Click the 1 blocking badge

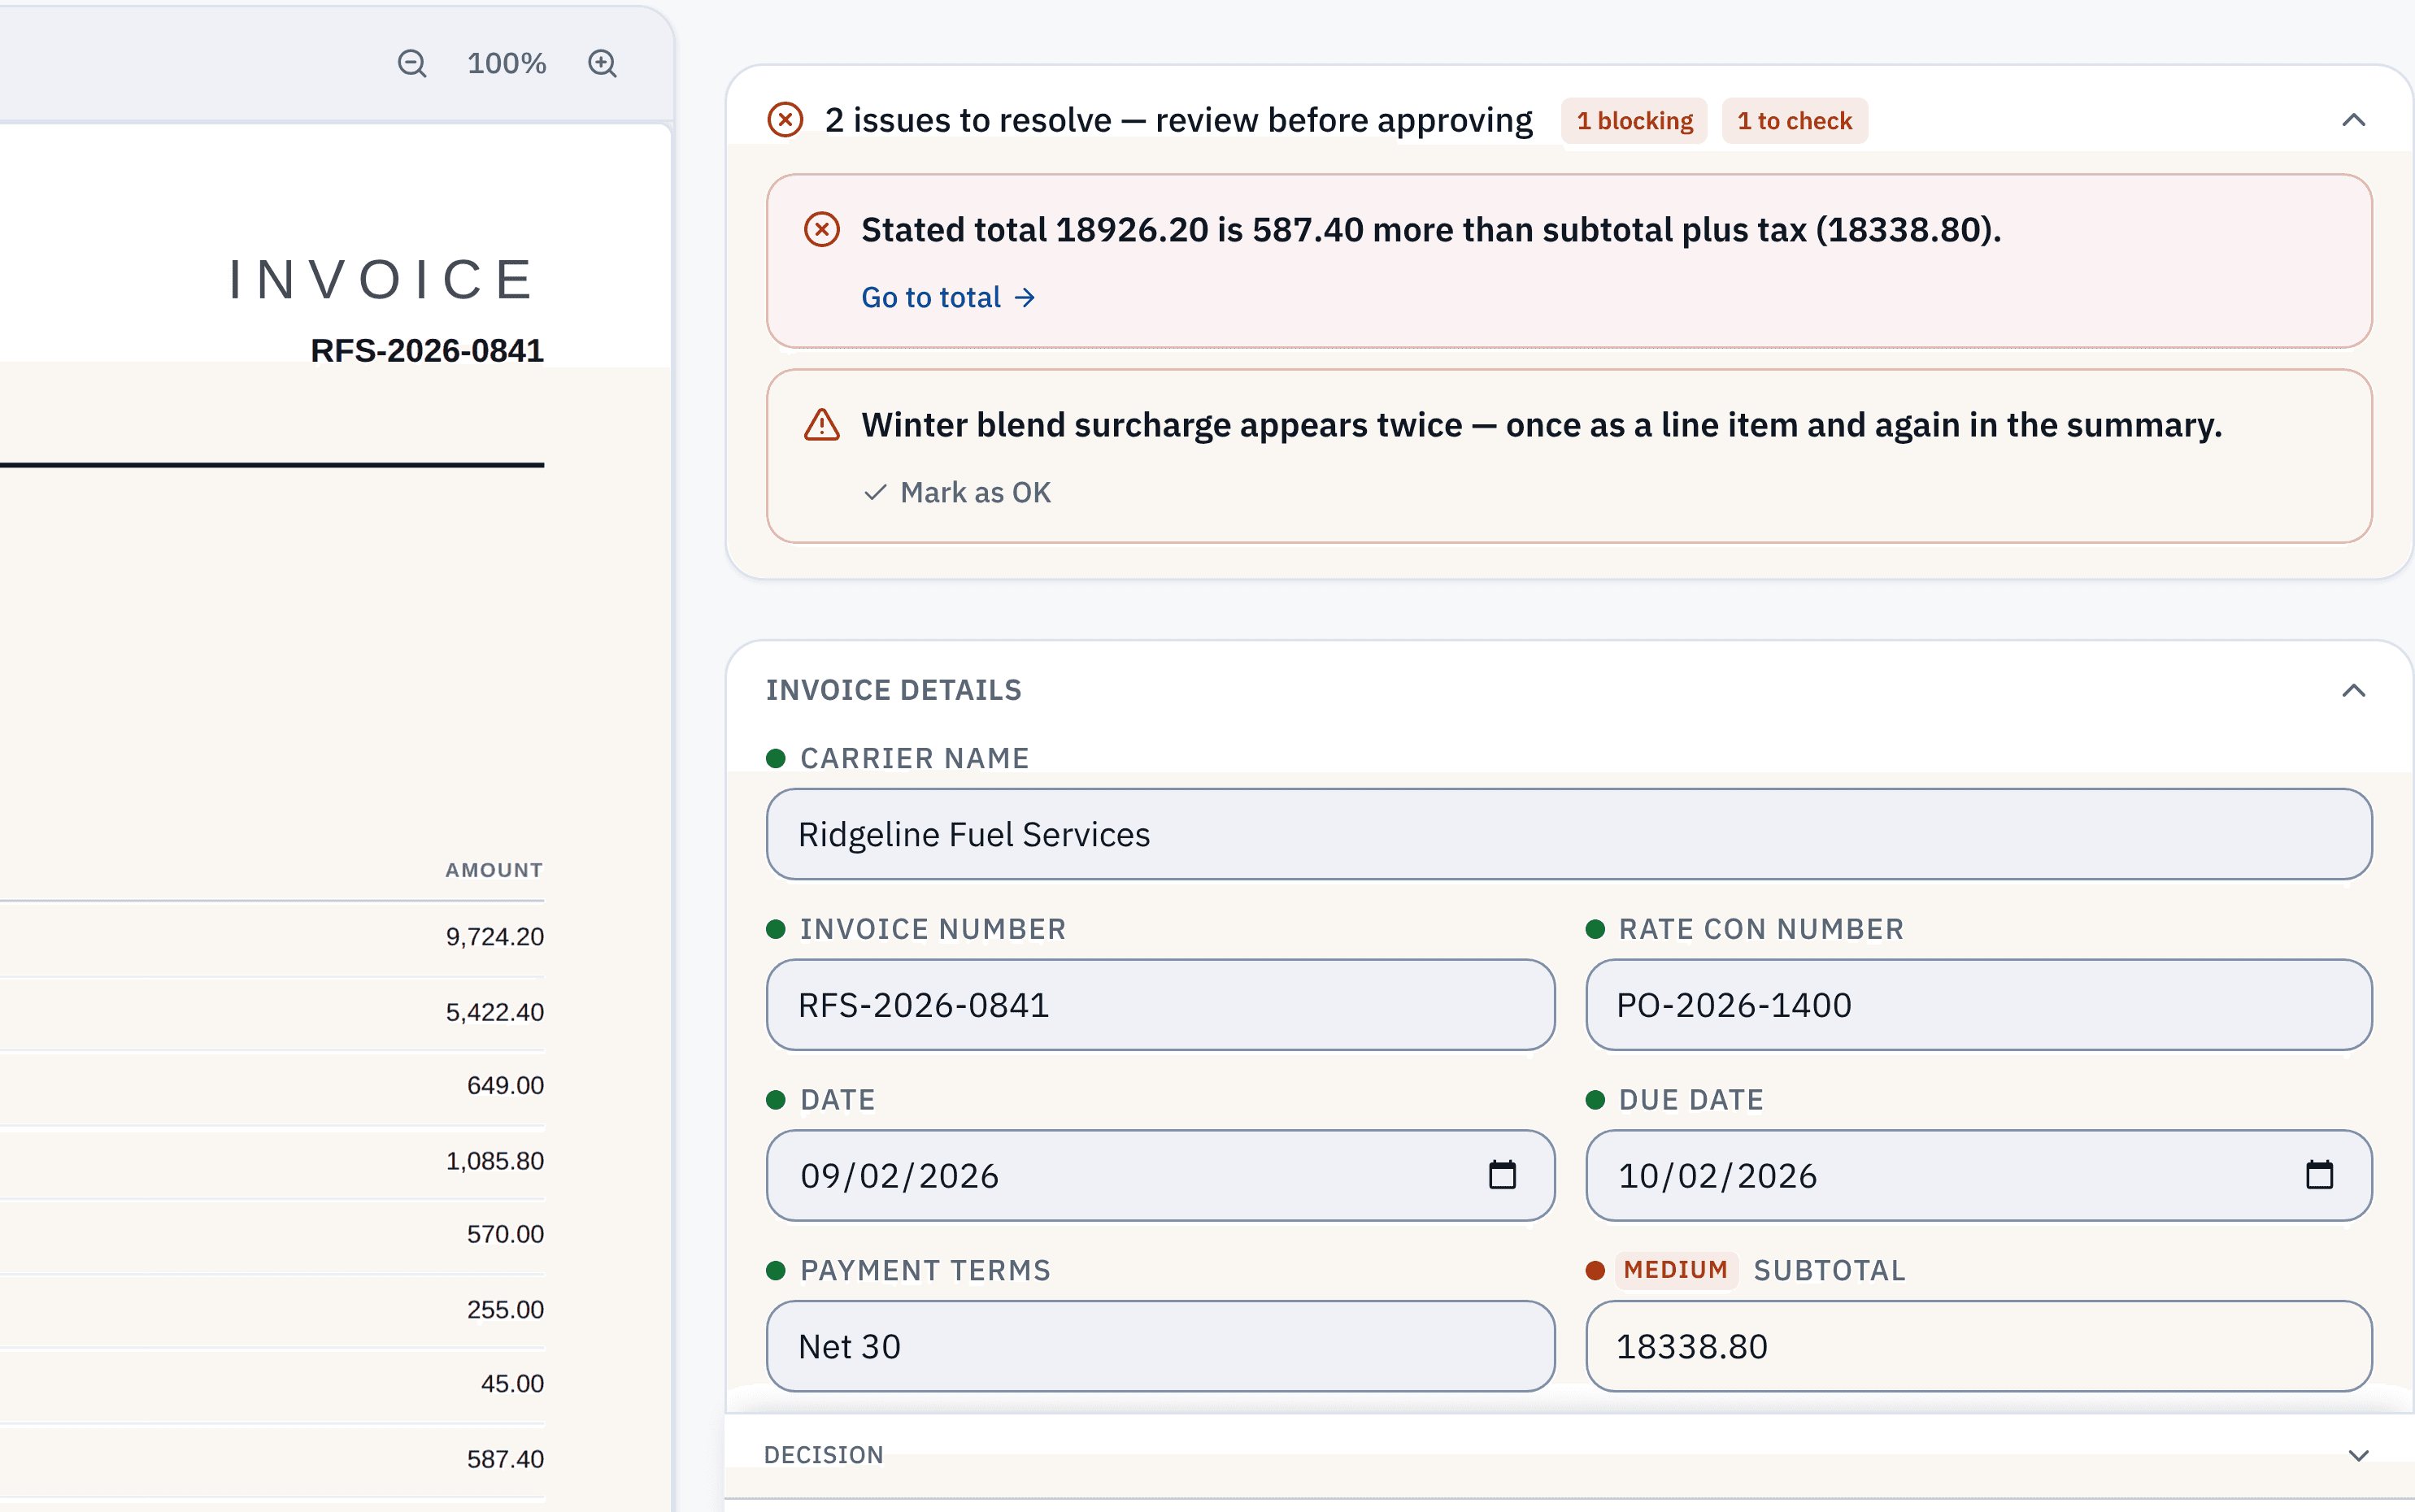coord(1634,121)
